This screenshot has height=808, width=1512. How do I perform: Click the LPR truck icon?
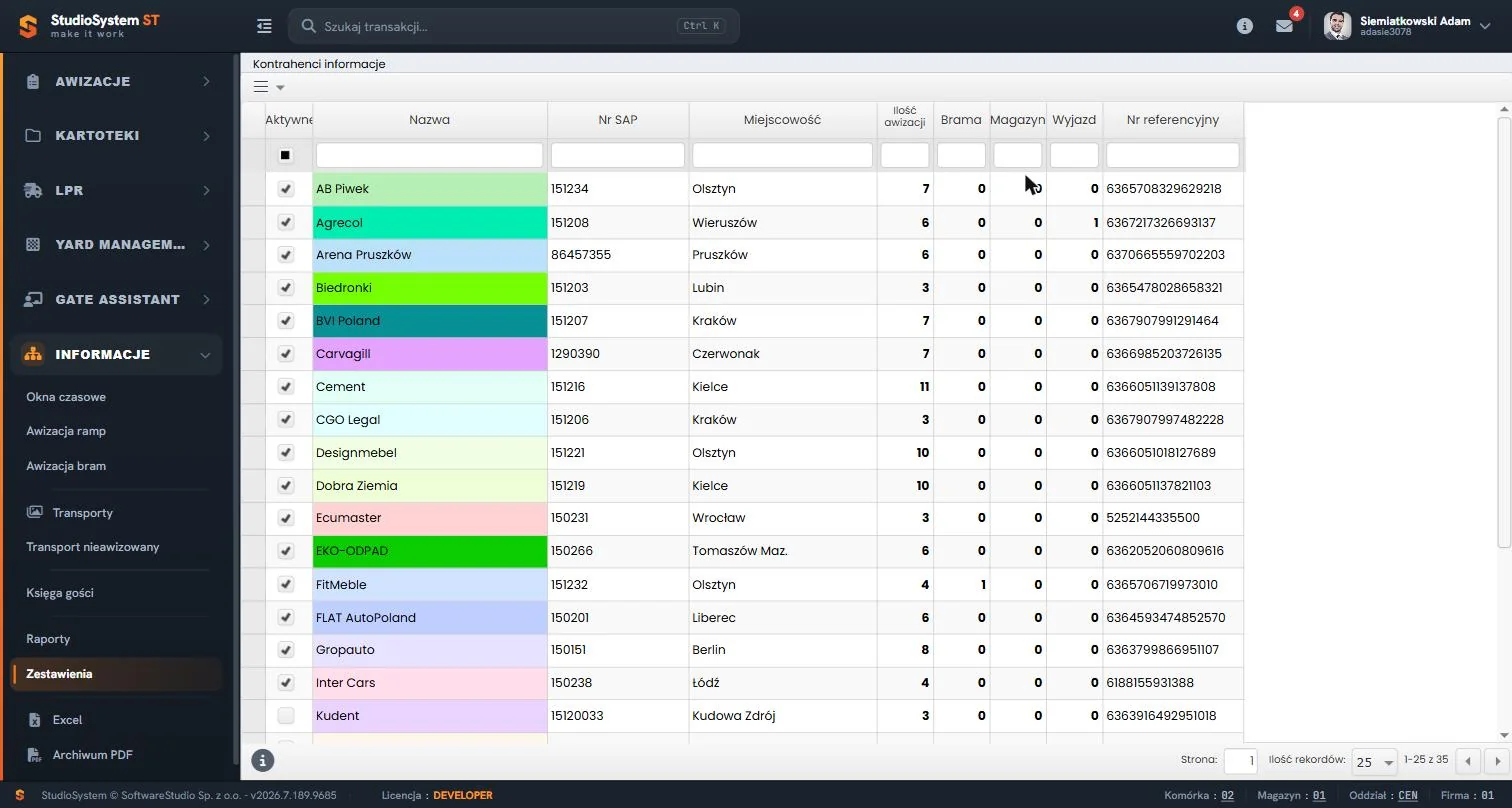pos(33,190)
